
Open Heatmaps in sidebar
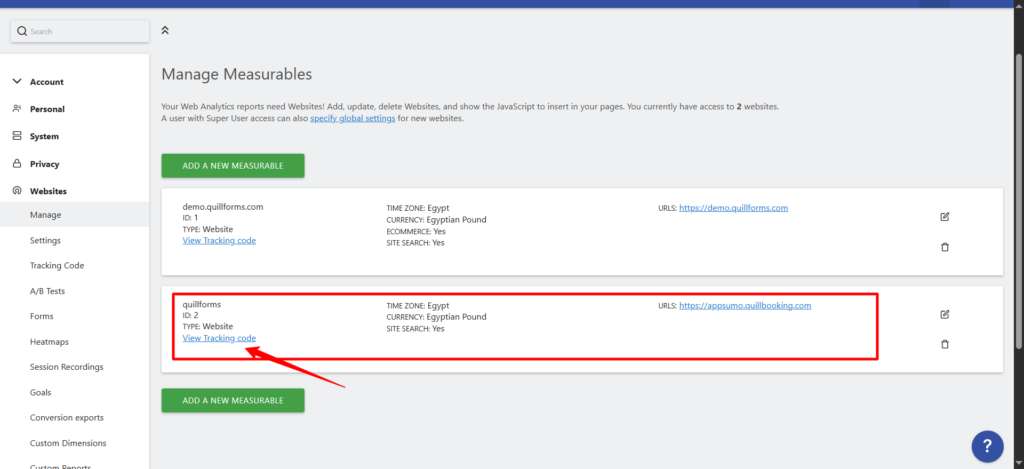tap(49, 342)
